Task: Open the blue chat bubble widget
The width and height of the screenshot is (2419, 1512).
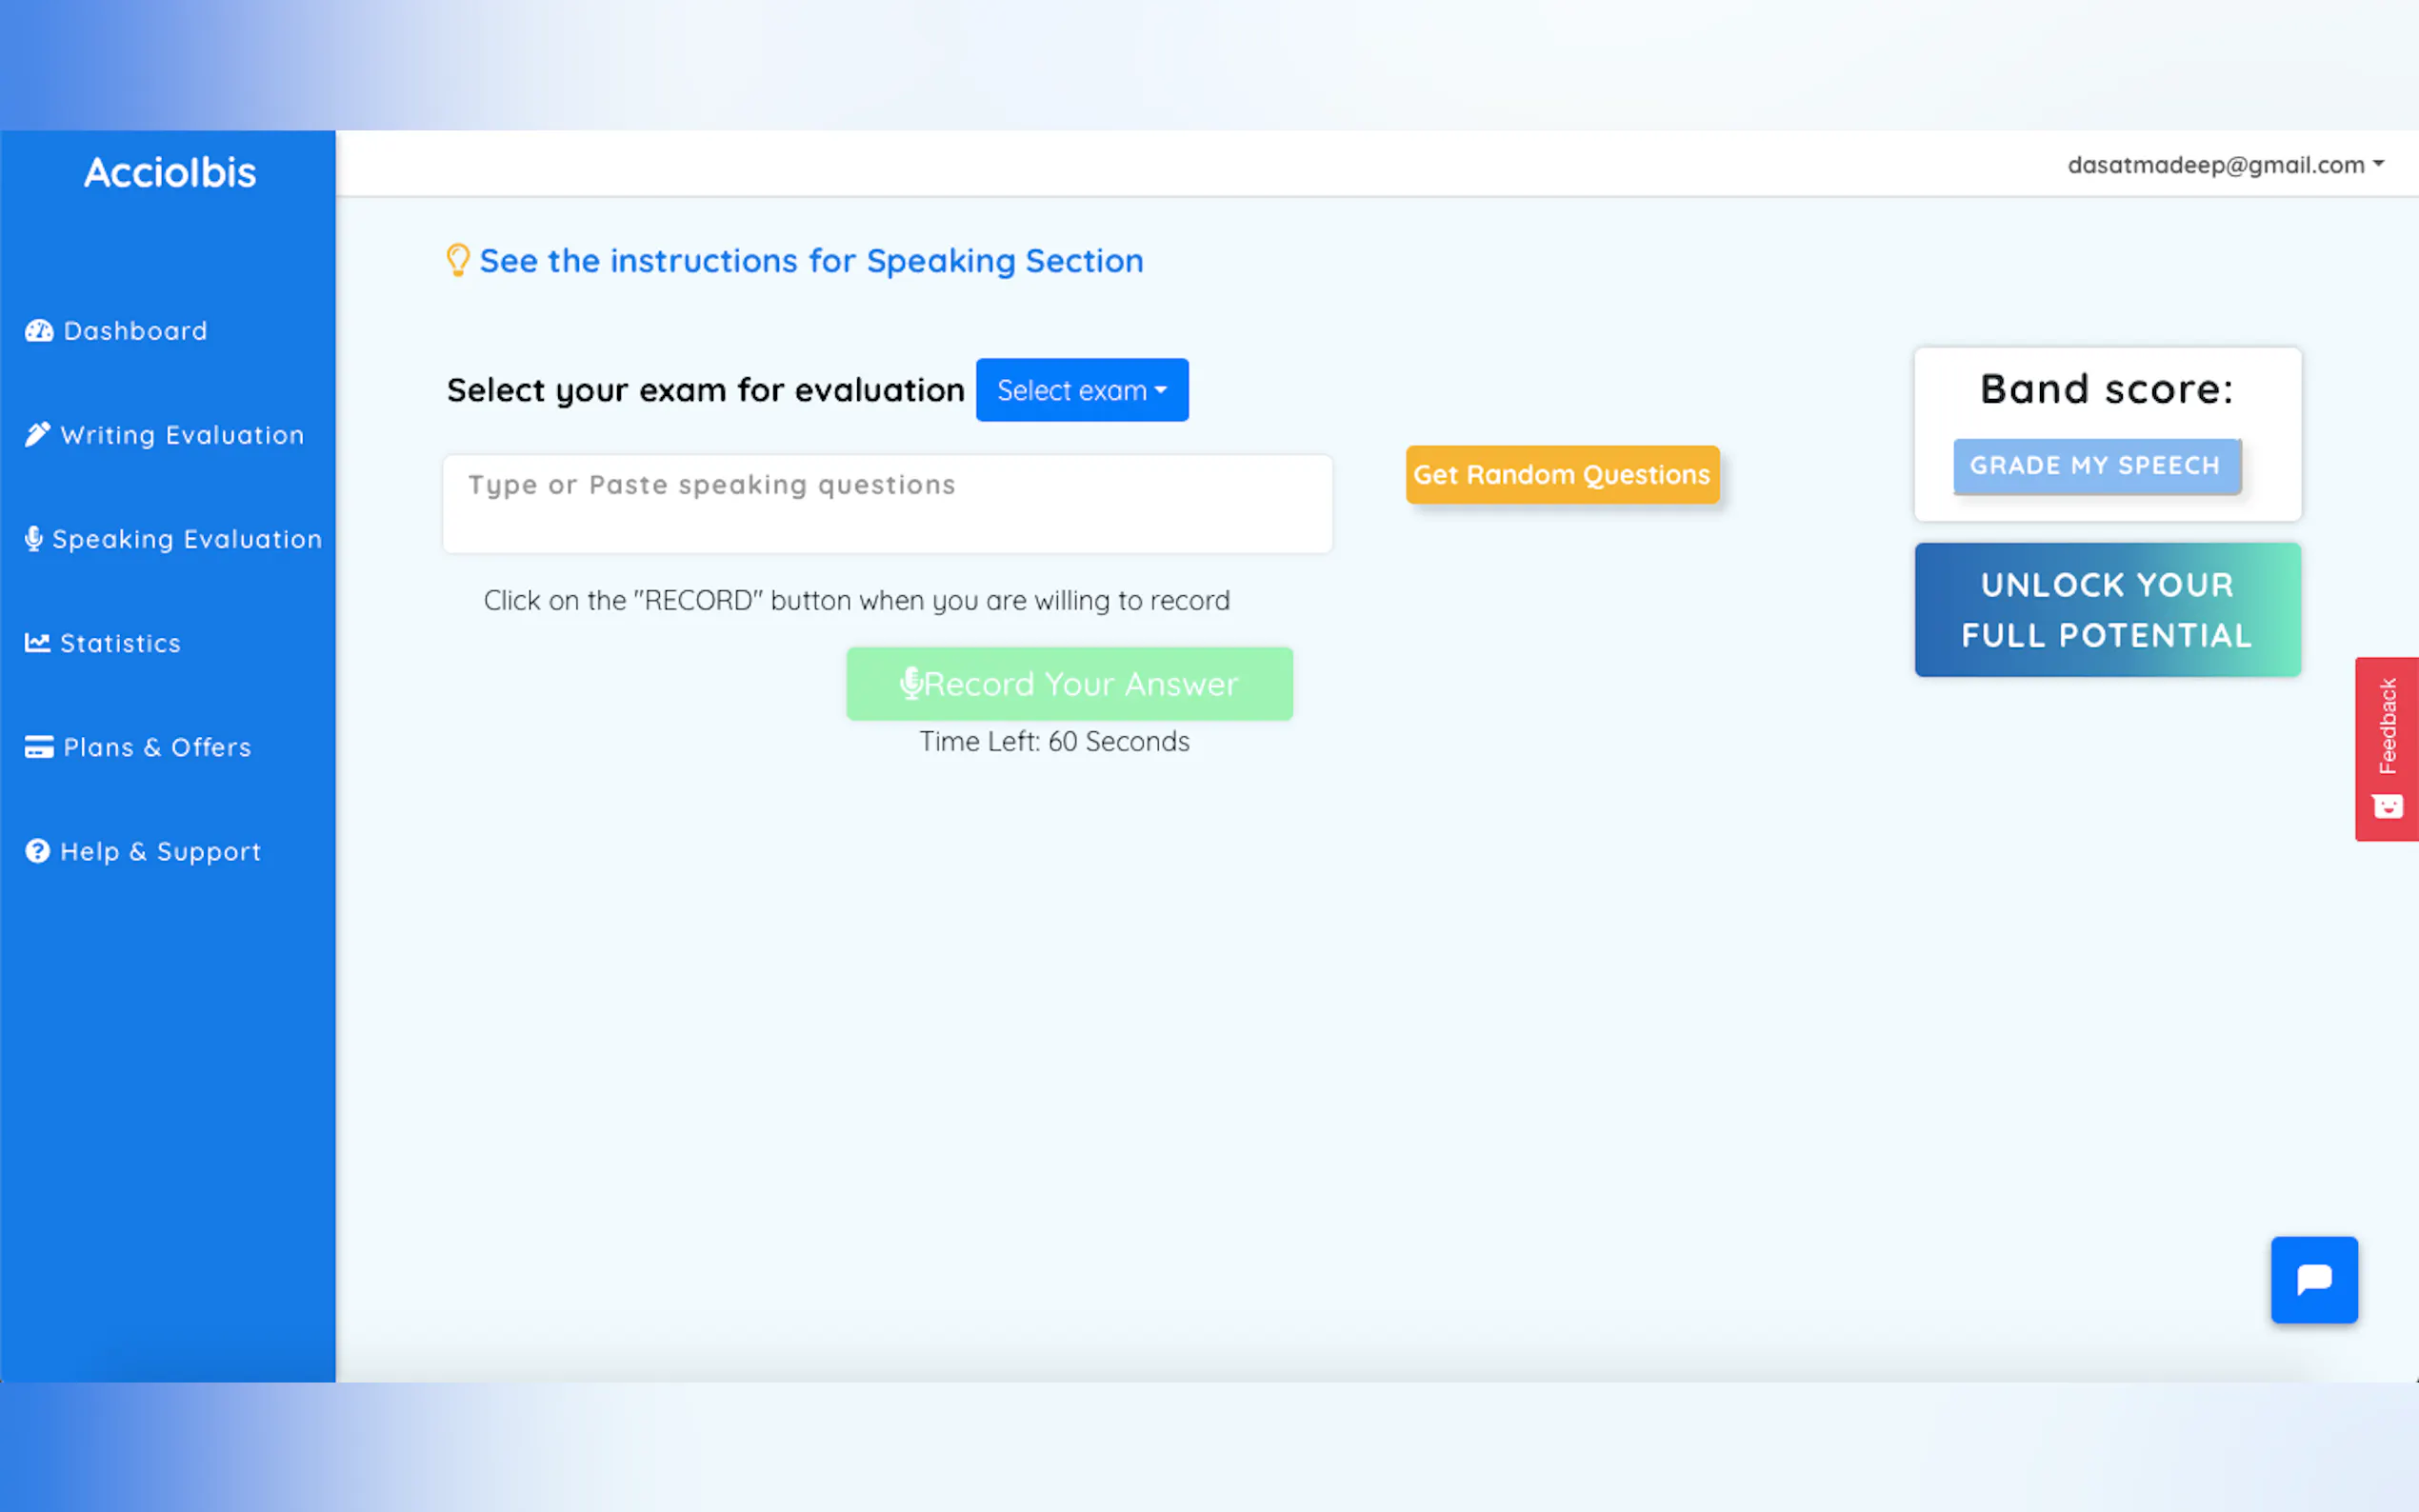Action: (2313, 1279)
